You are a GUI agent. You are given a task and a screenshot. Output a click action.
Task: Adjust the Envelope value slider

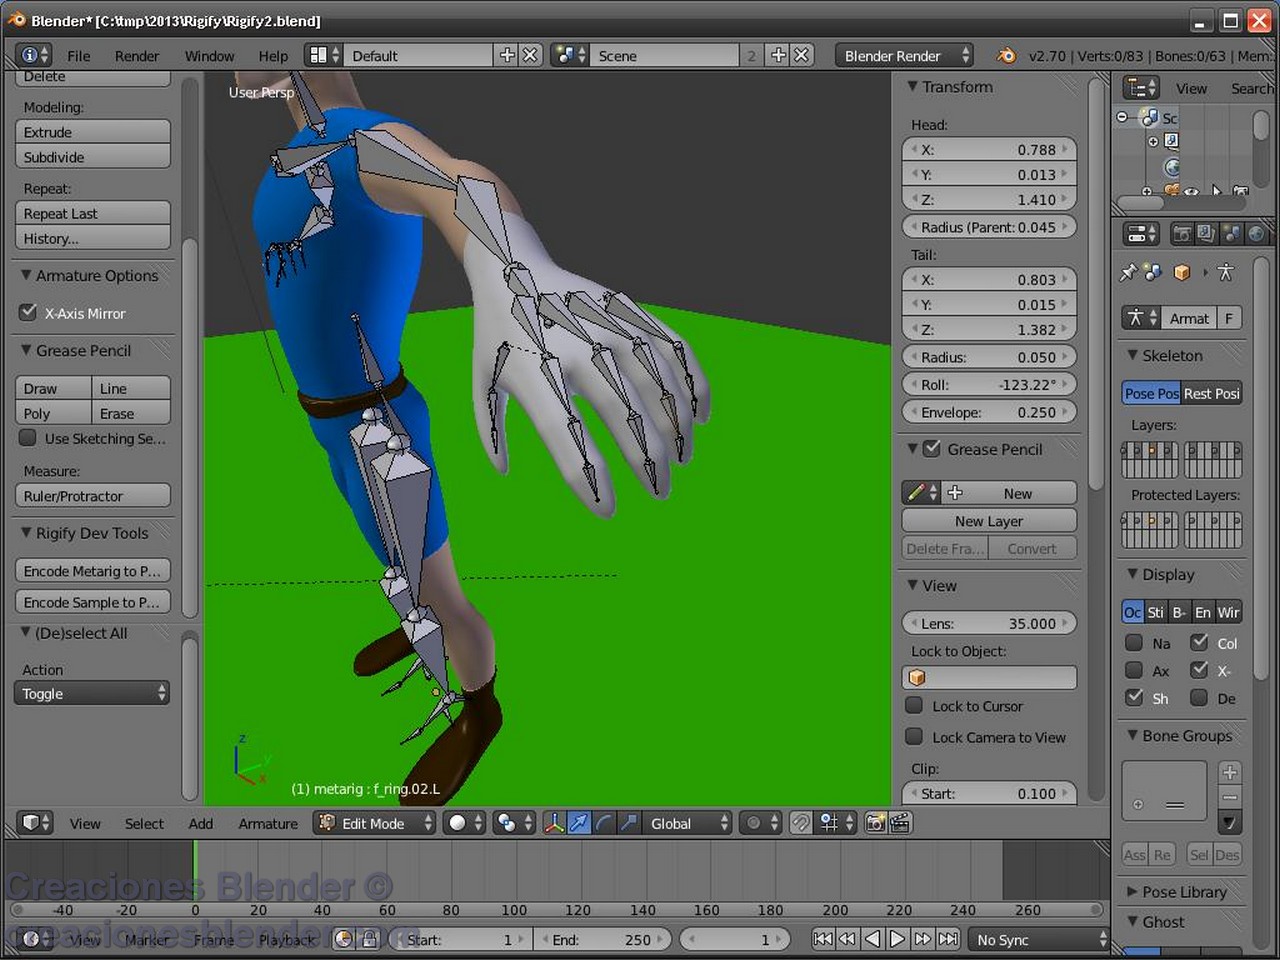coord(988,412)
